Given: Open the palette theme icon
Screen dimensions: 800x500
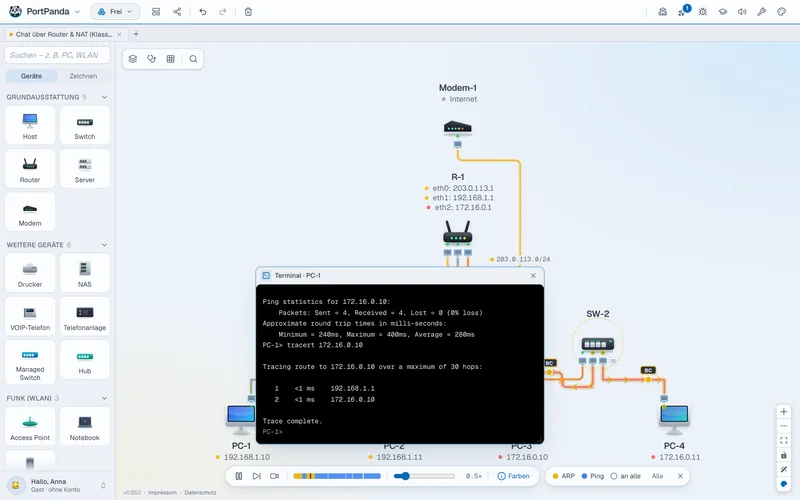Looking at the screenshot, I should coord(782,12).
